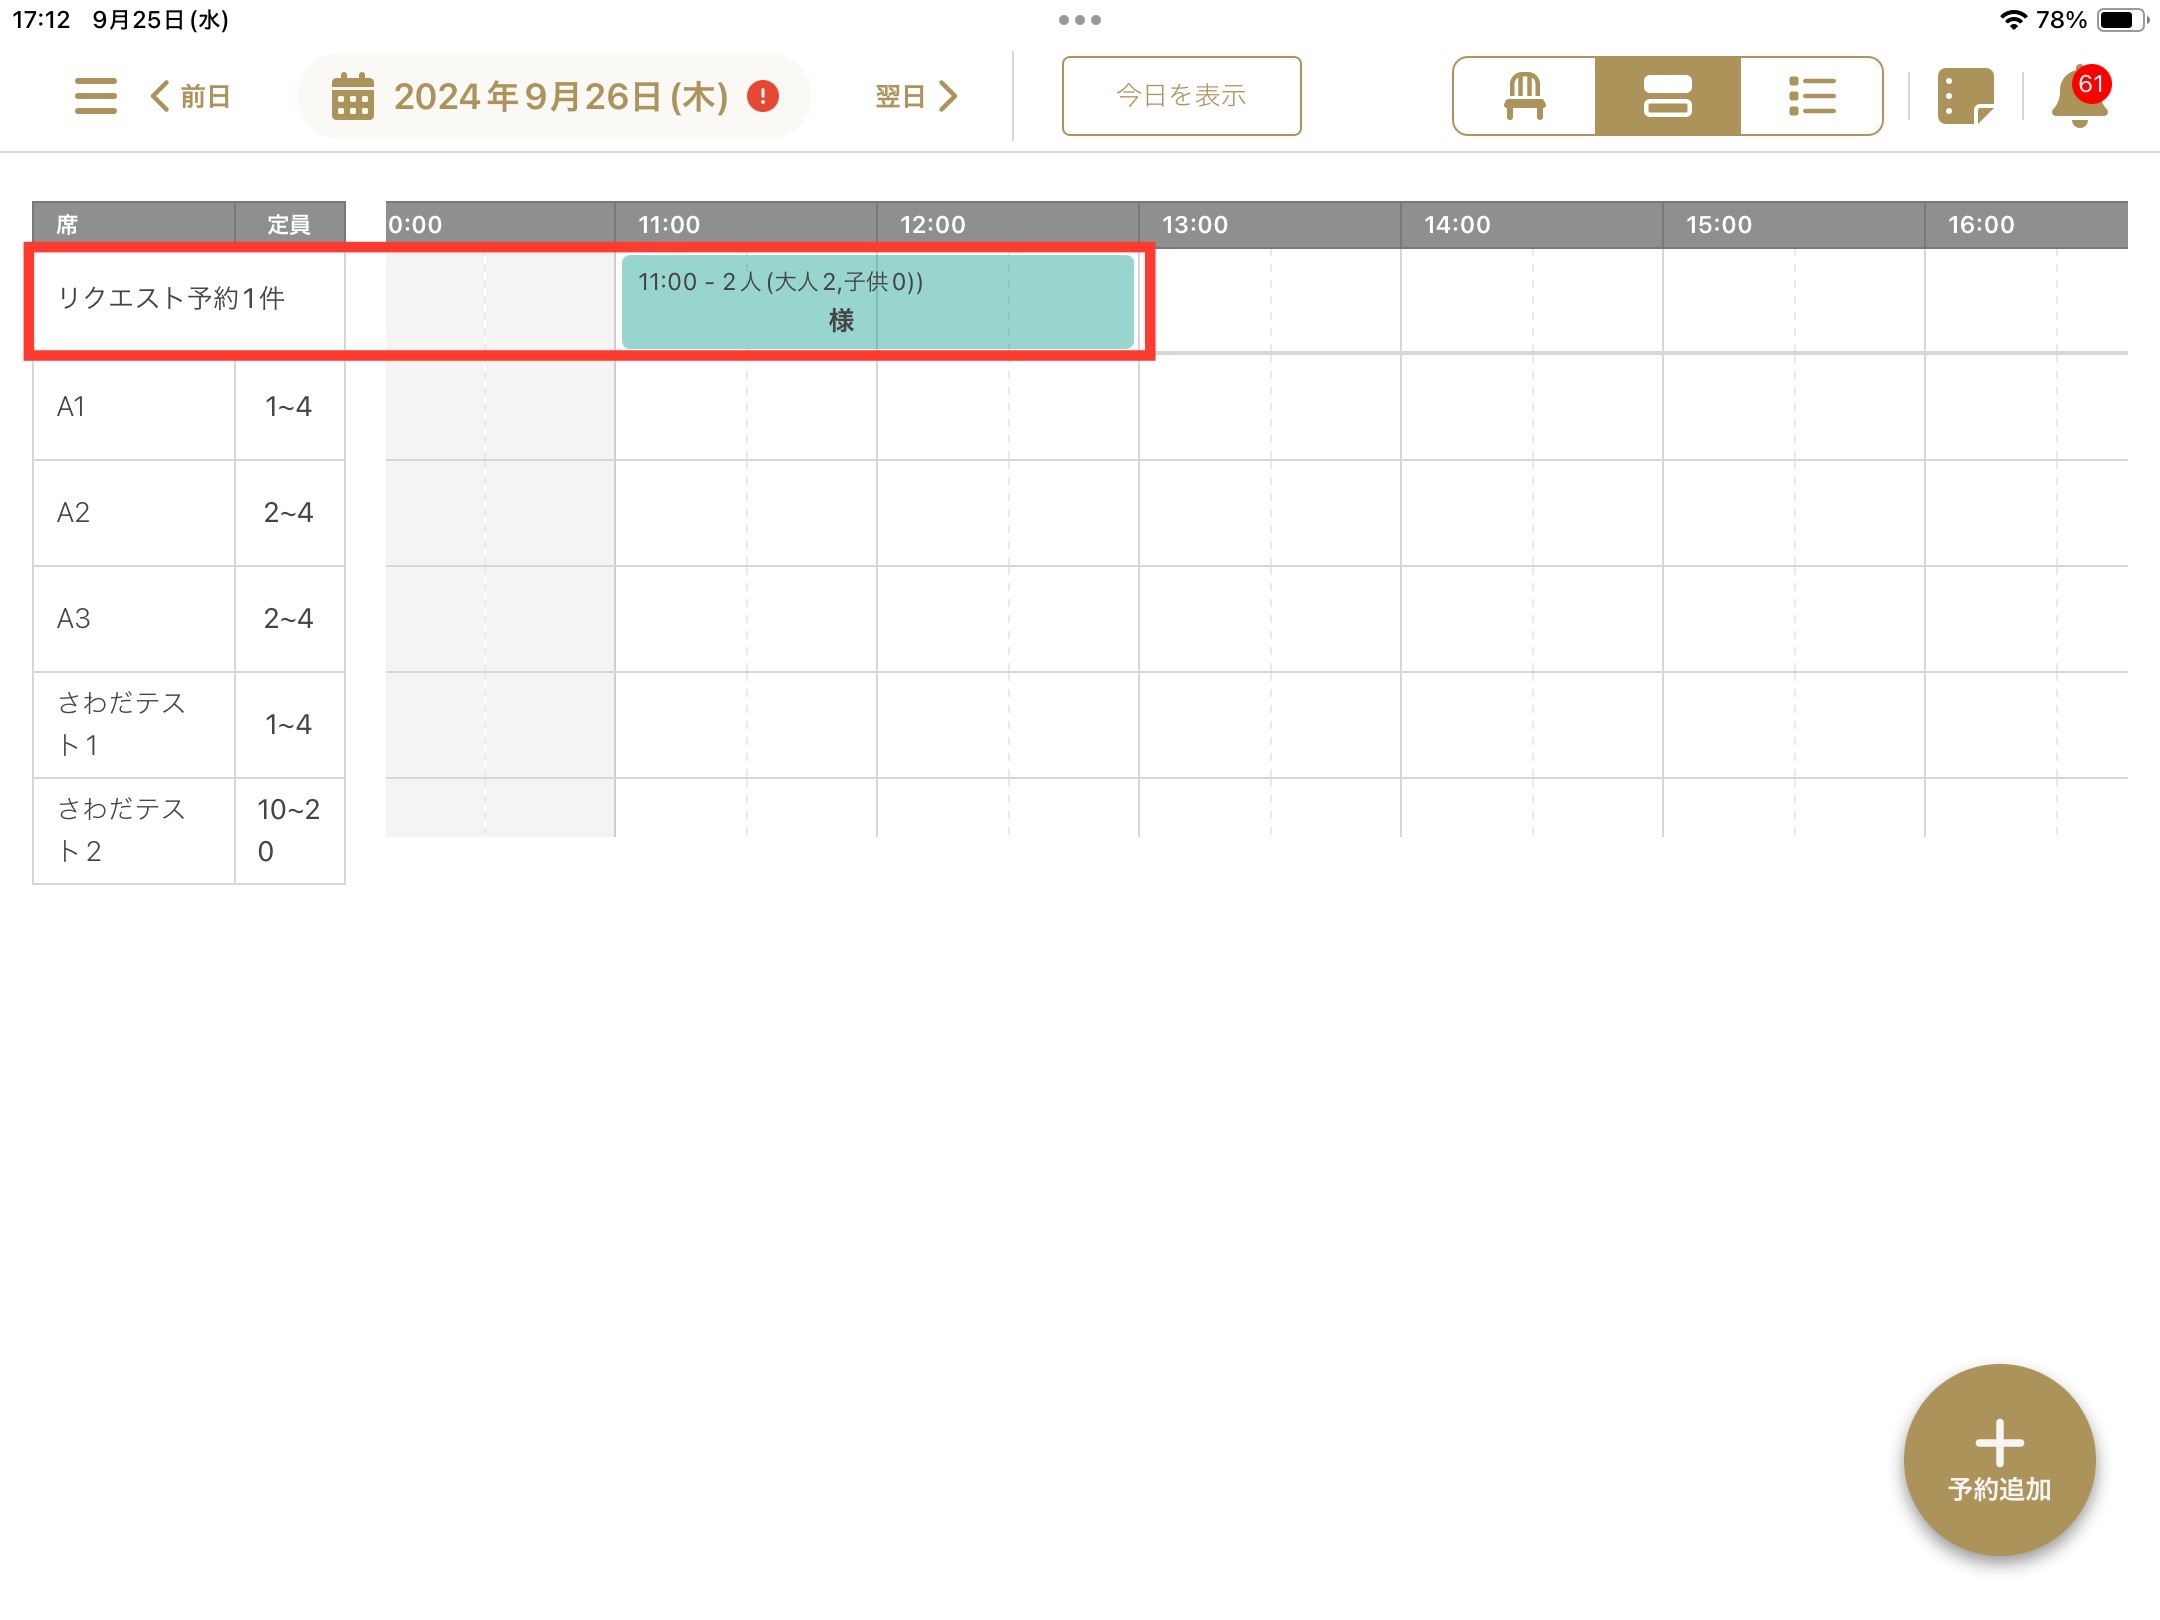Open 11:00 reservation block for 2 people
The width and height of the screenshot is (2160, 1620).
[x=877, y=301]
